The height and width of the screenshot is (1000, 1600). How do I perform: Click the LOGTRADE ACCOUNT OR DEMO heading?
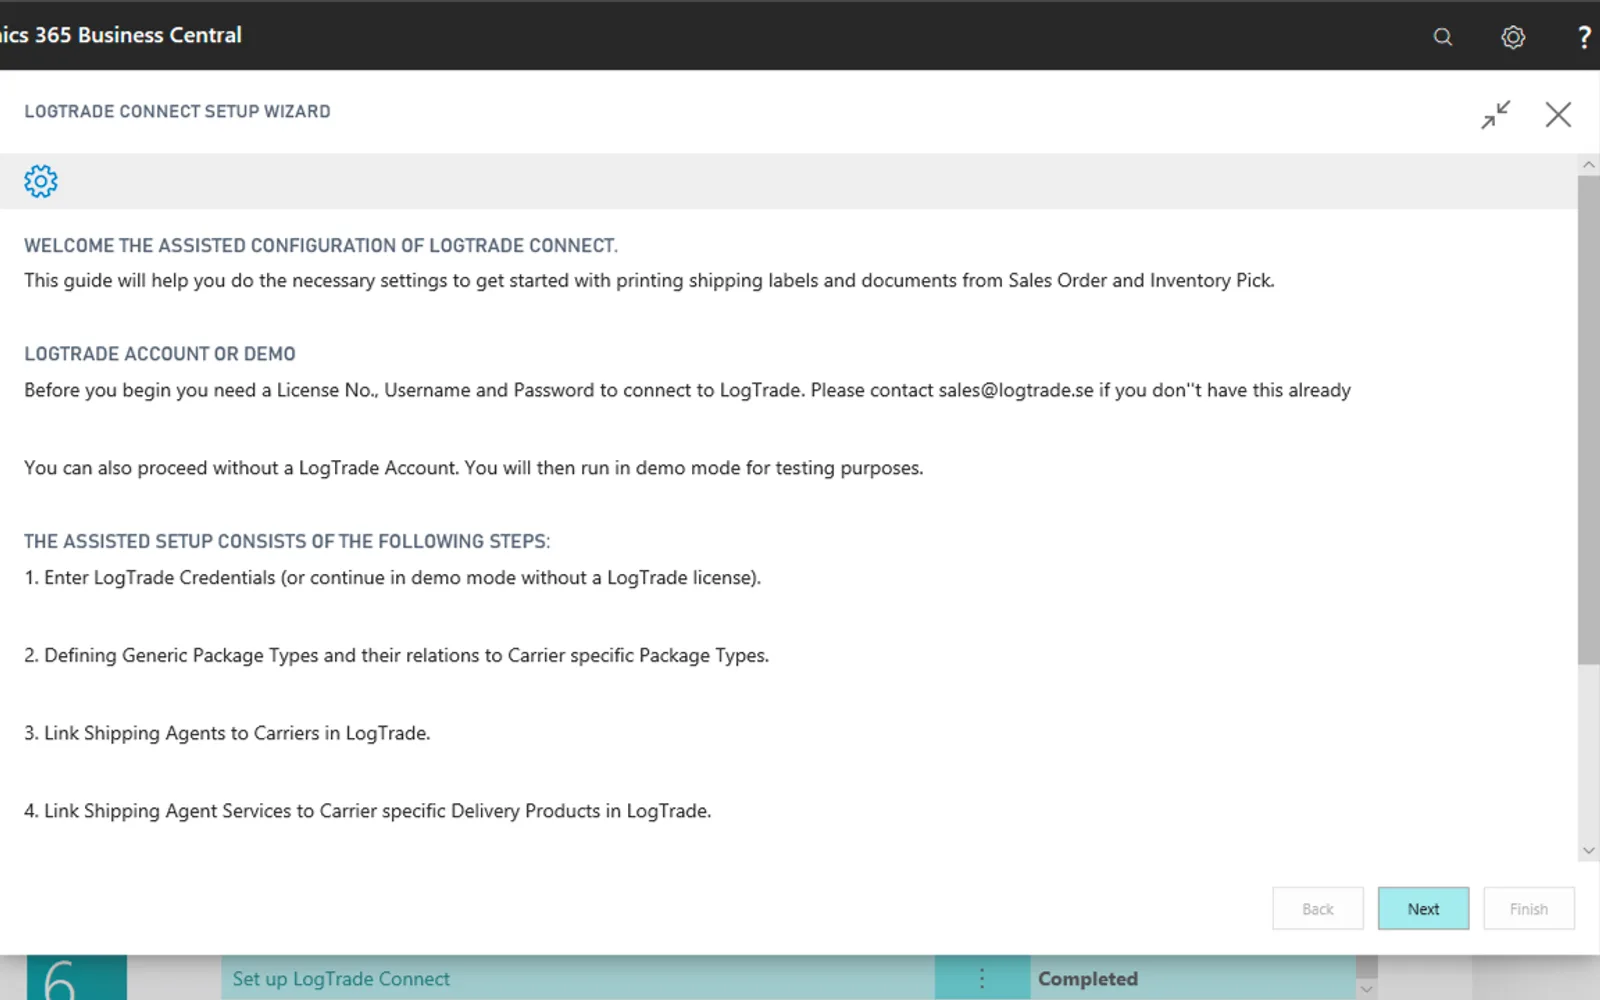pyautogui.click(x=160, y=354)
